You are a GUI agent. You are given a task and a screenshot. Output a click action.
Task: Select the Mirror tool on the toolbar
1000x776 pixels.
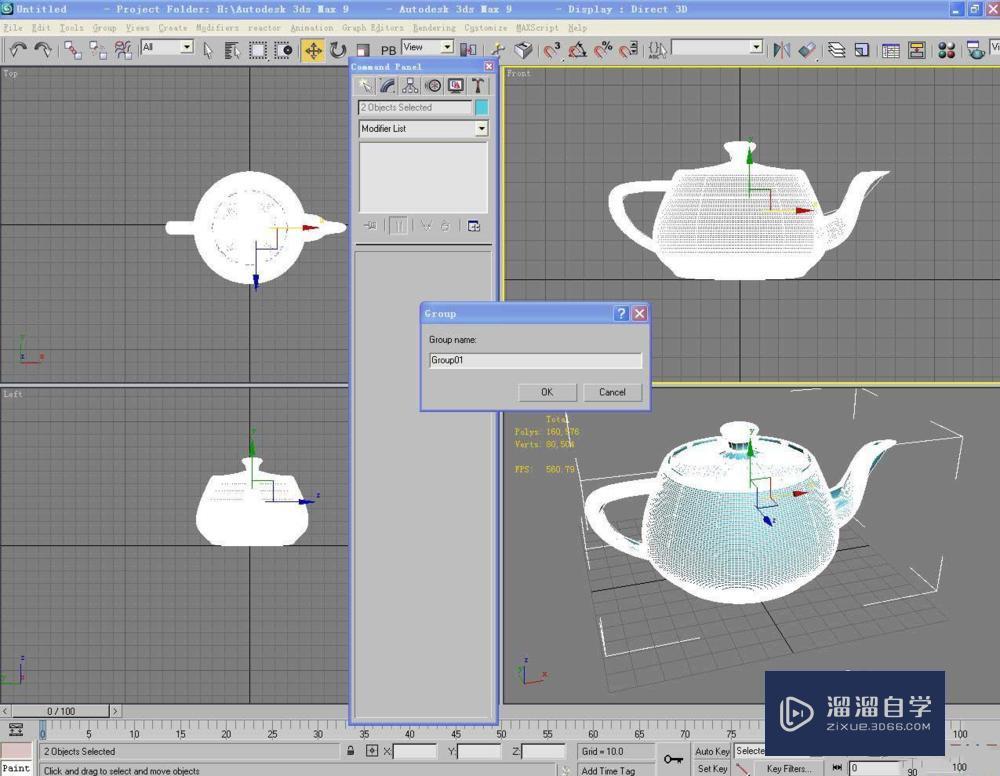781,50
